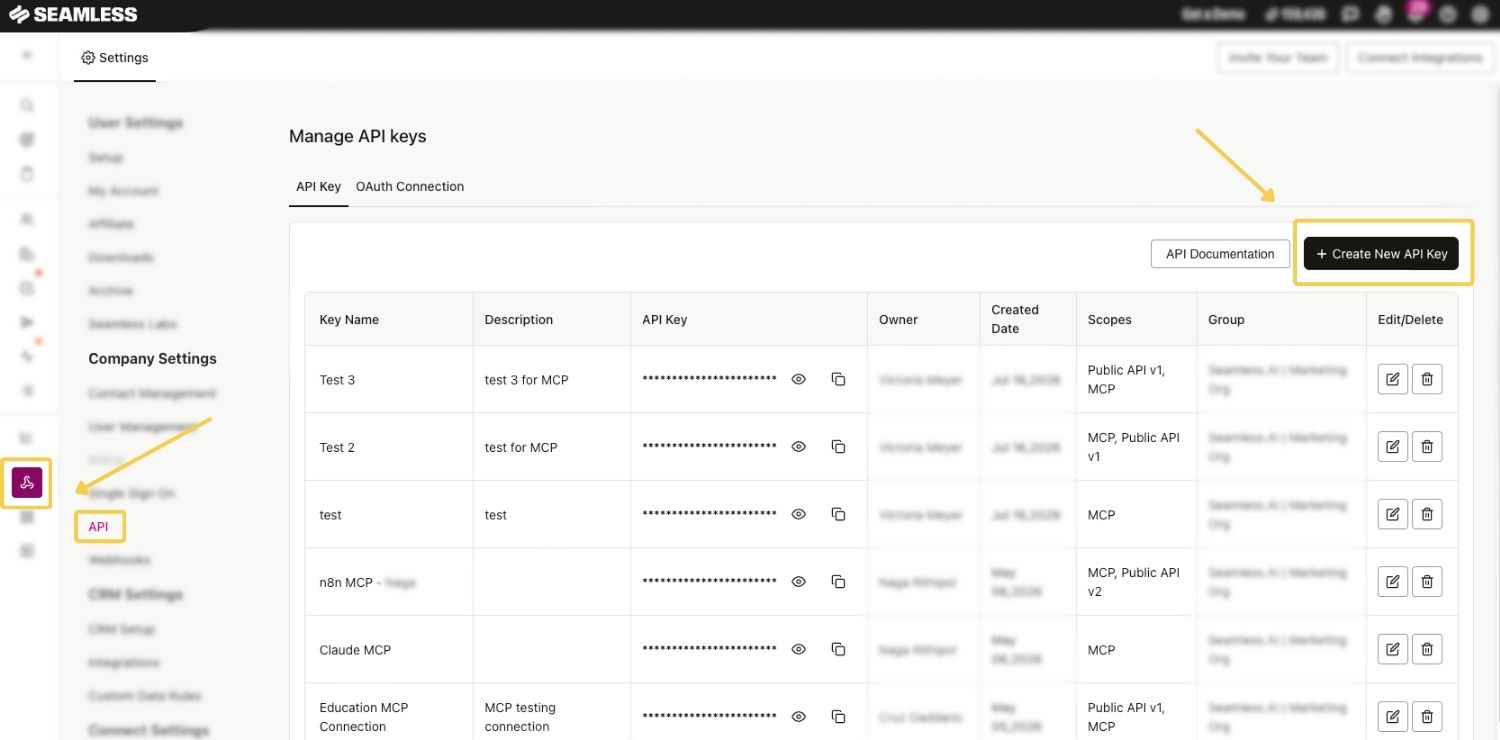
Task: Copy the n8n MCP API key
Action: (x=838, y=582)
